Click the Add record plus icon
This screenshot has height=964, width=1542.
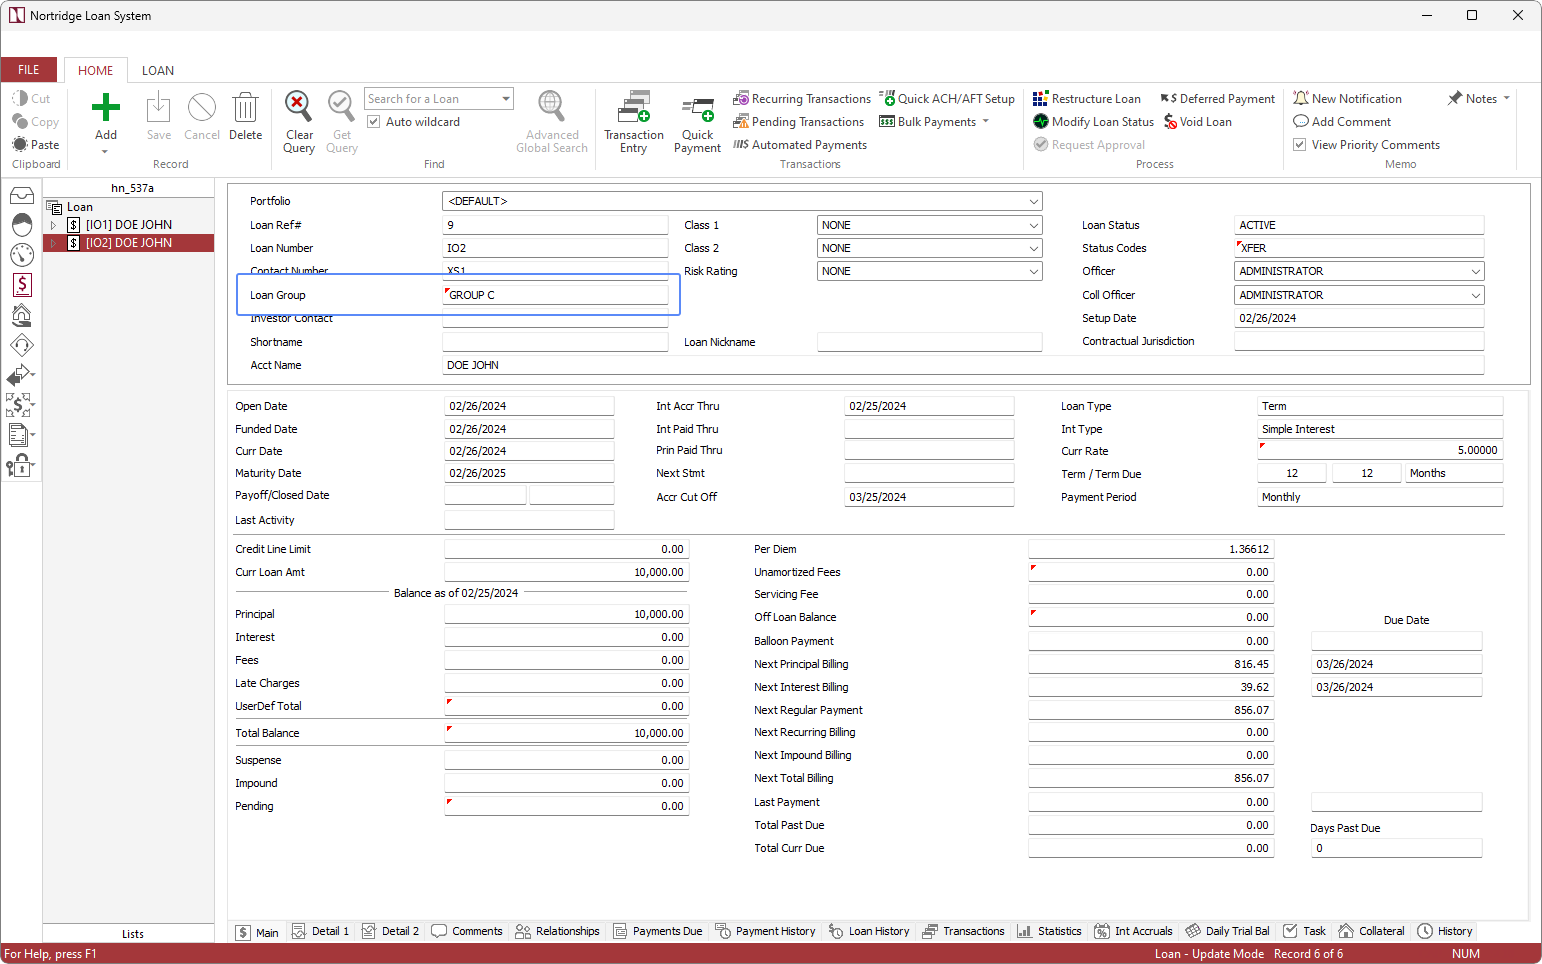(106, 108)
